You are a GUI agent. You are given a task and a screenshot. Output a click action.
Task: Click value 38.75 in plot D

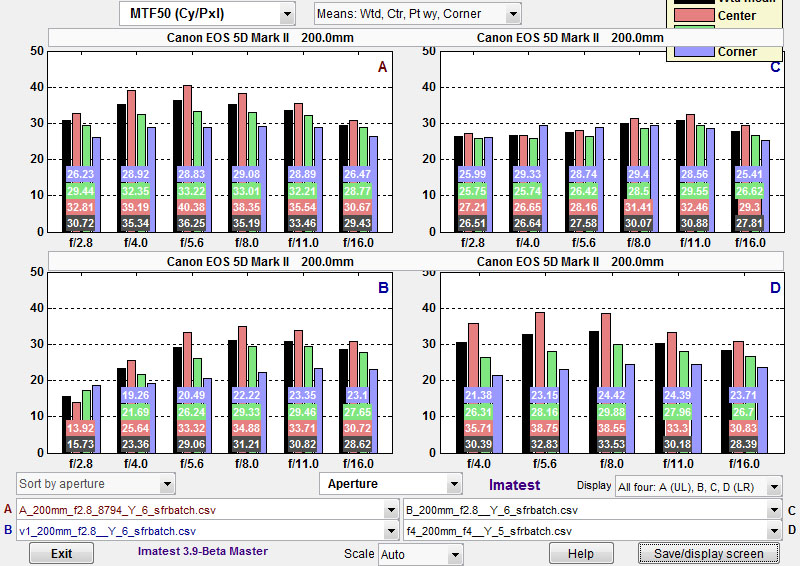pyautogui.click(x=544, y=428)
